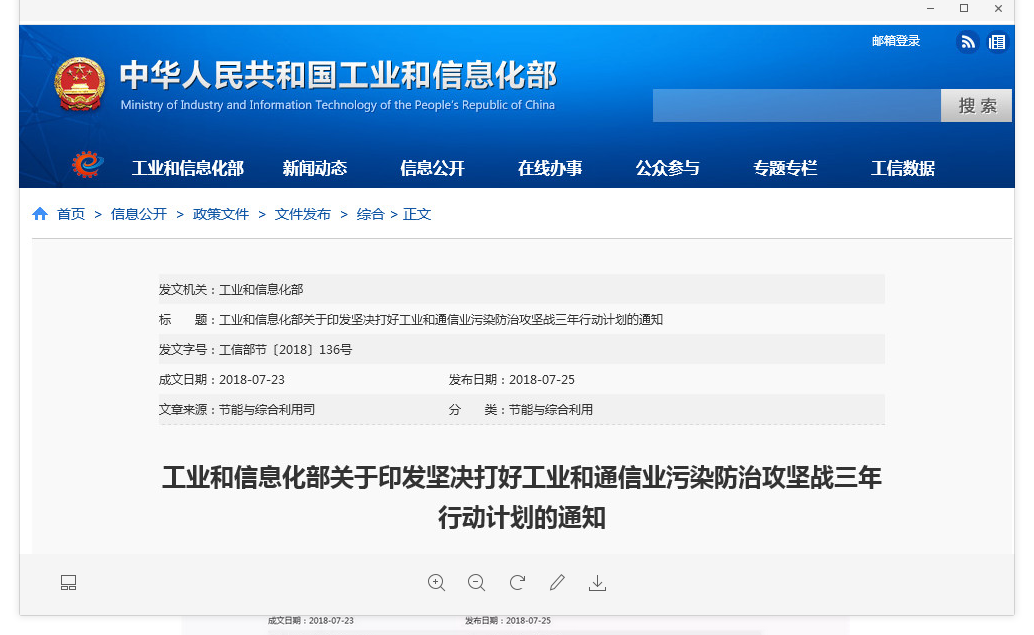
Task: Click 政策文件 breadcrumb link
Action: pos(221,214)
